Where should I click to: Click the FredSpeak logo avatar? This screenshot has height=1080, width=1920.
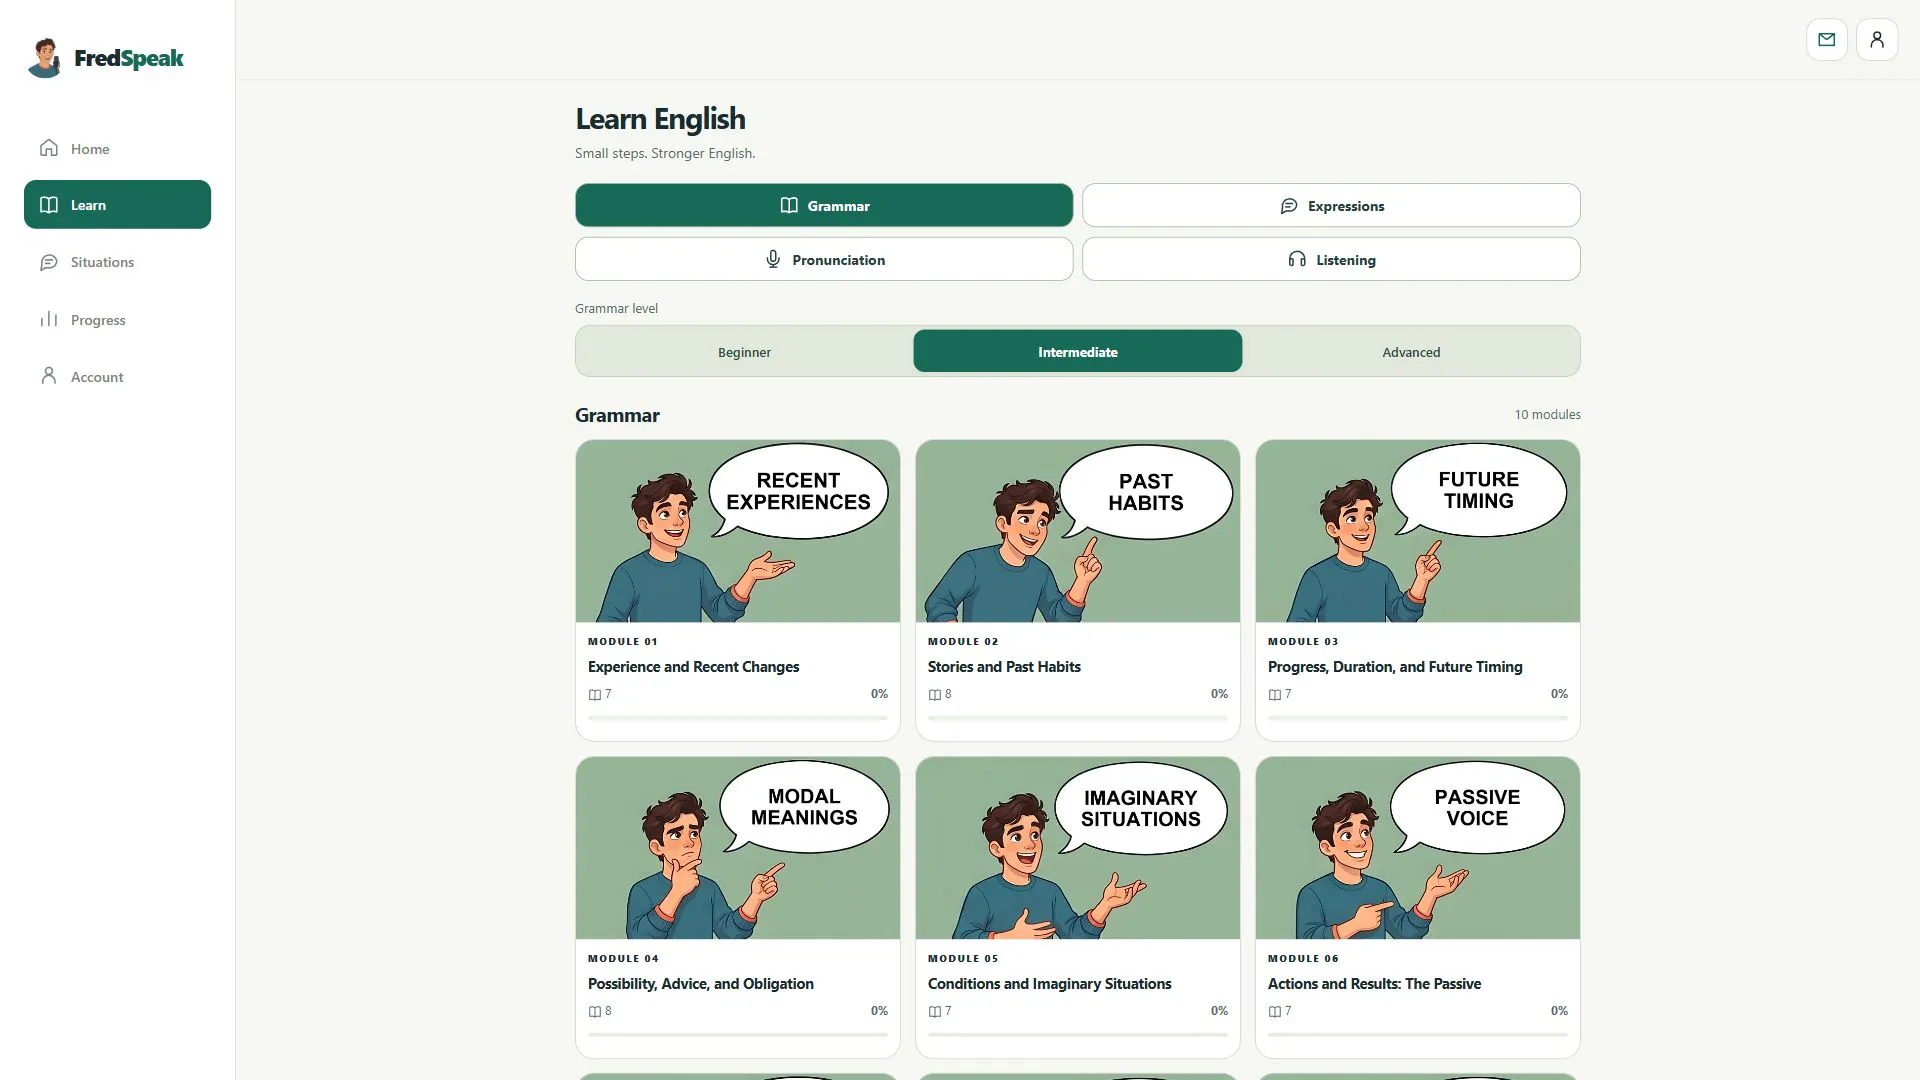click(45, 58)
